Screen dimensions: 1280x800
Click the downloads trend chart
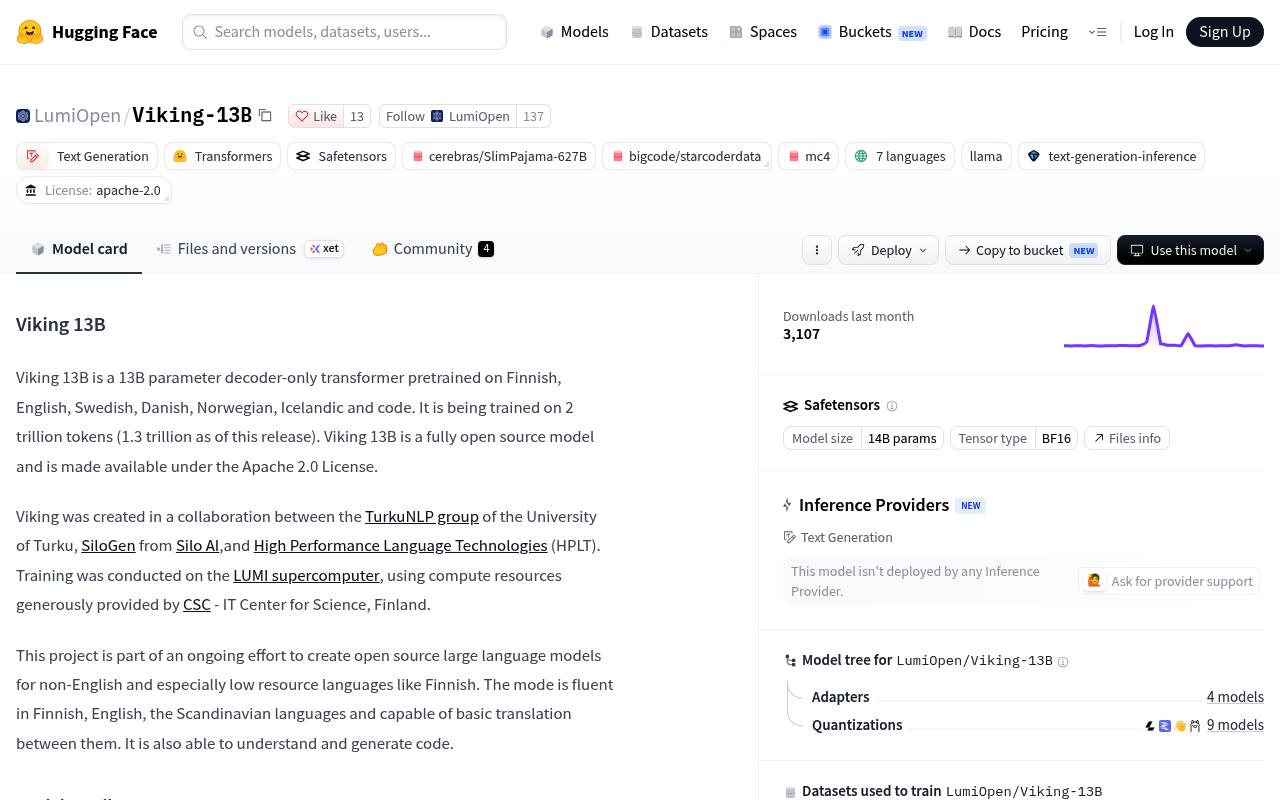pos(1164,326)
